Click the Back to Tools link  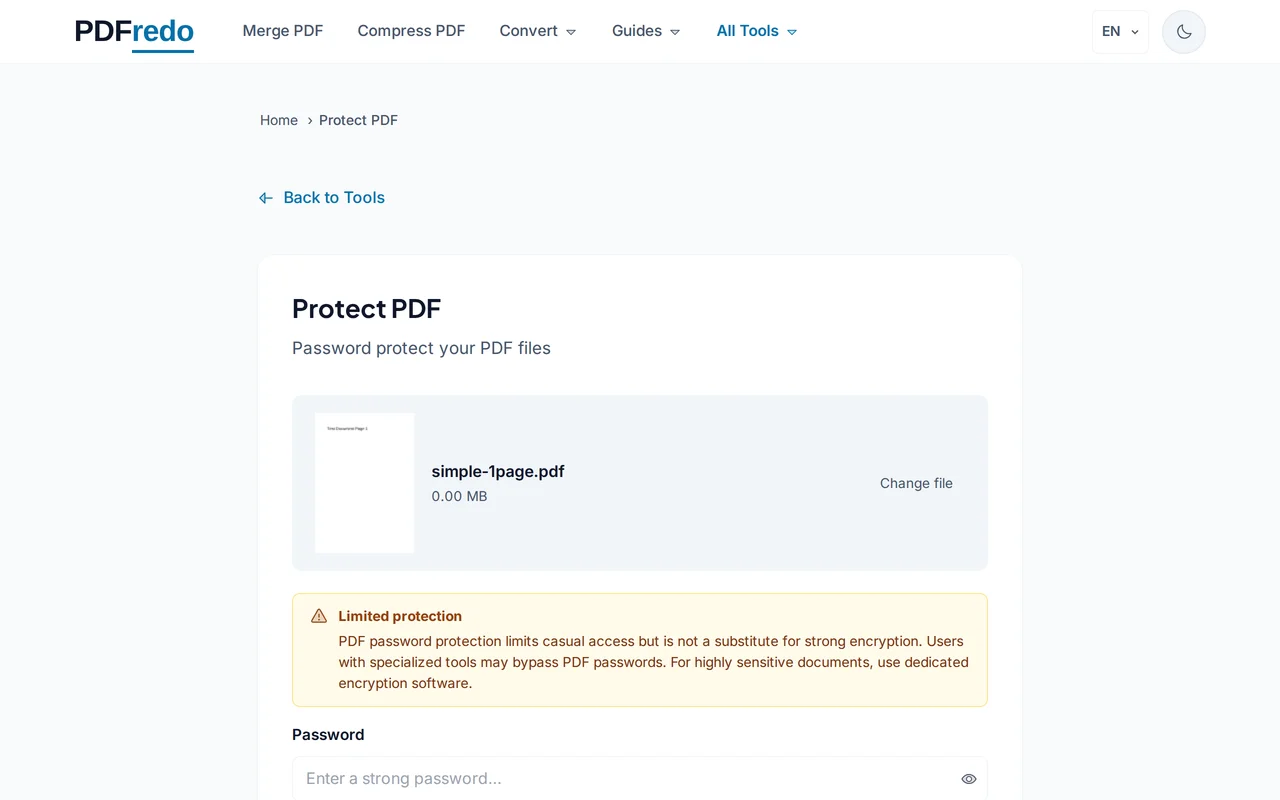[x=334, y=197]
